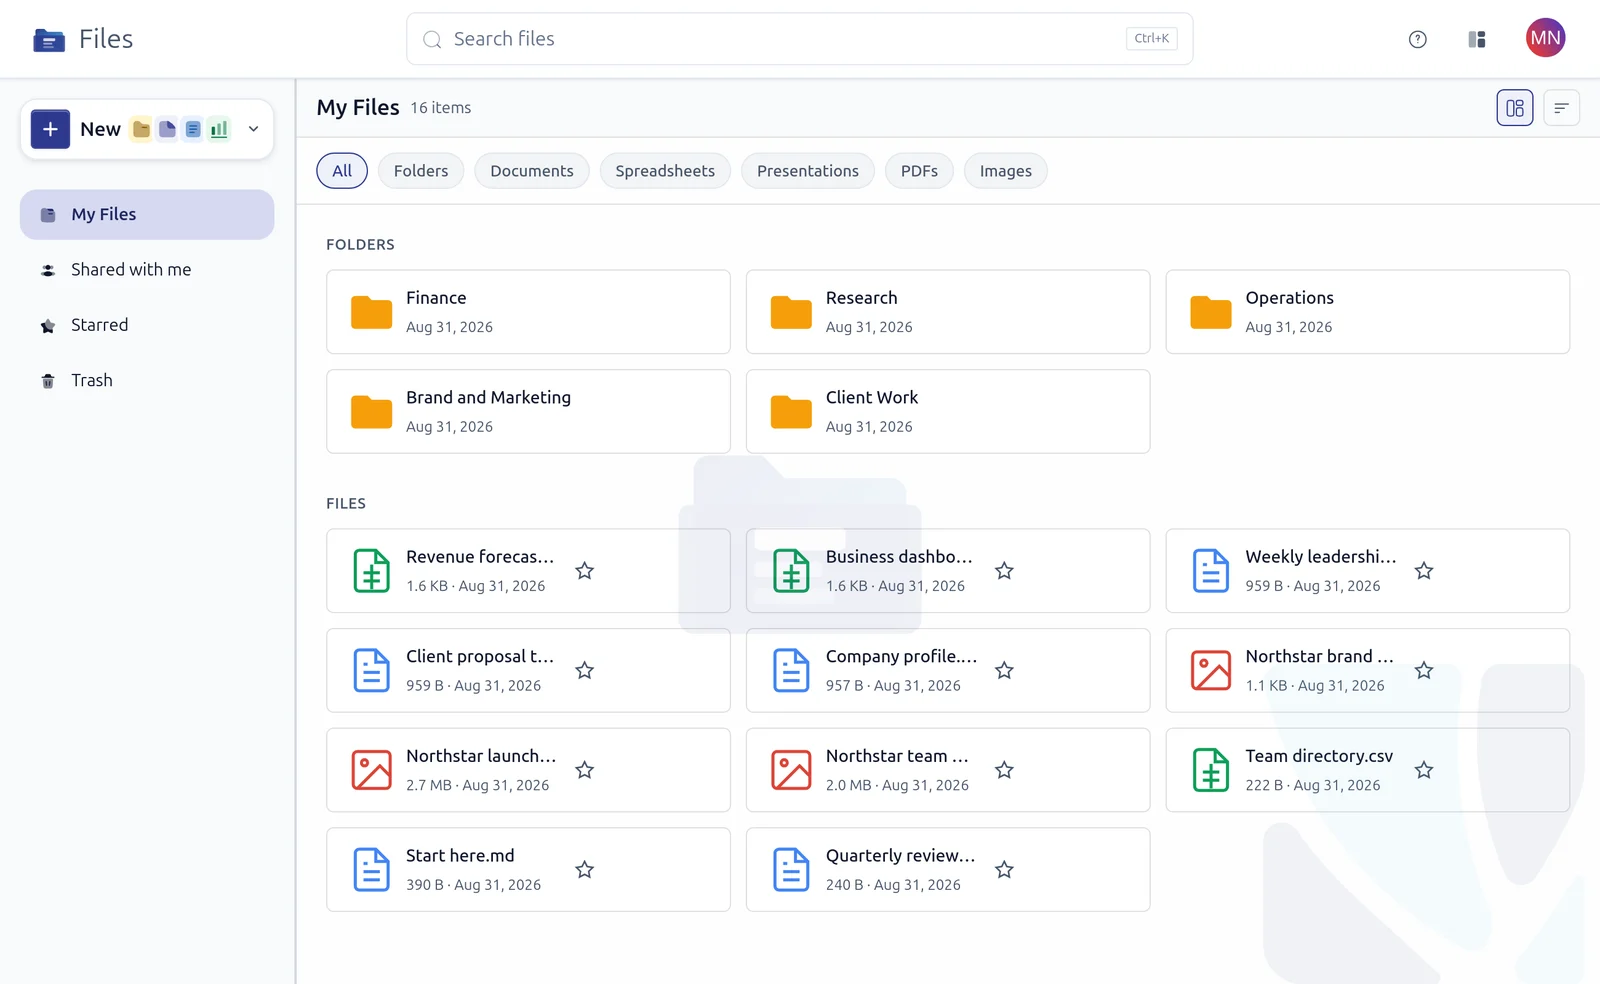Select the All filter chip
Viewport: 1600px width, 984px height.
tap(342, 171)
